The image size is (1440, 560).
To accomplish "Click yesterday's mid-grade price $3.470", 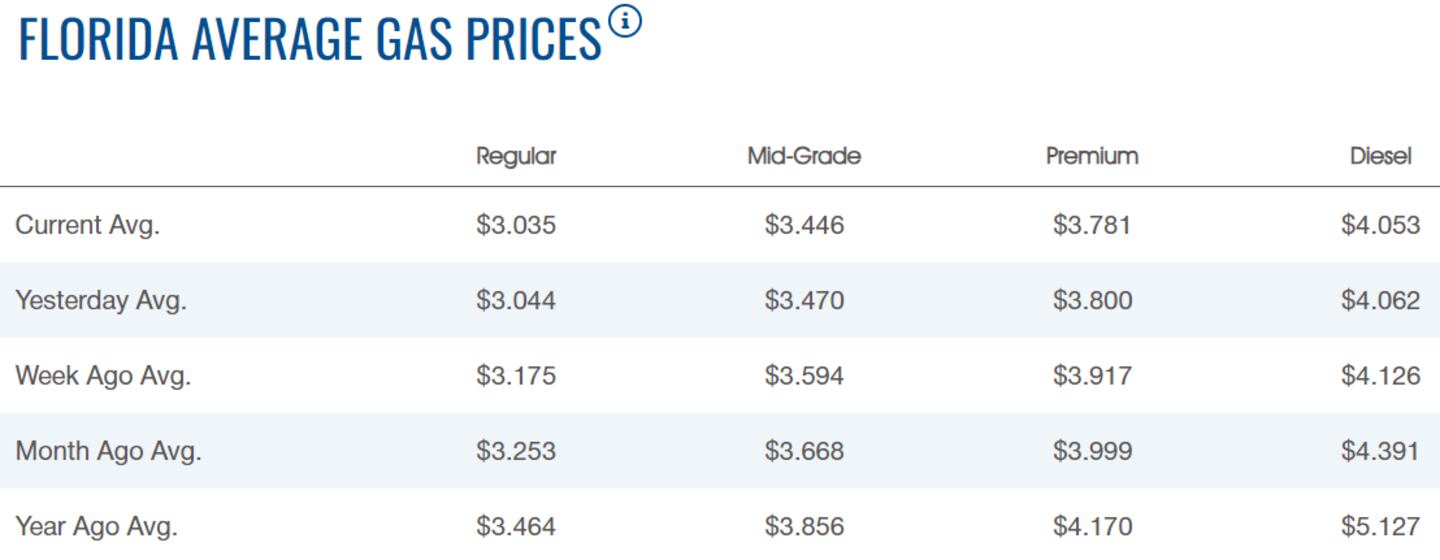I will tap(804, 300).
